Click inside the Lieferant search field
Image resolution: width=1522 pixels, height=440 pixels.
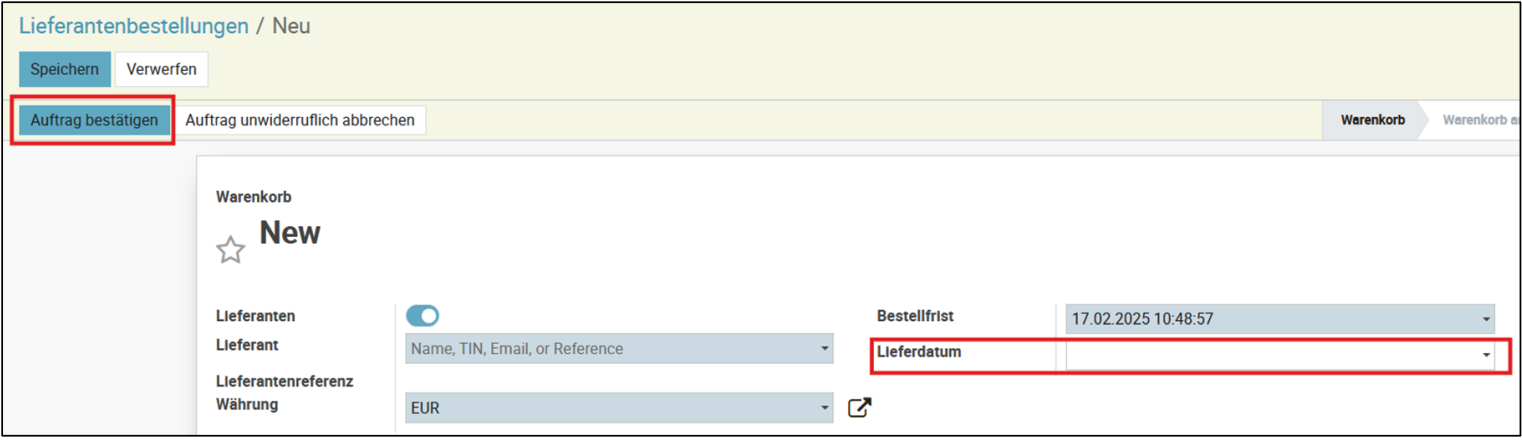tap(610, 349)
